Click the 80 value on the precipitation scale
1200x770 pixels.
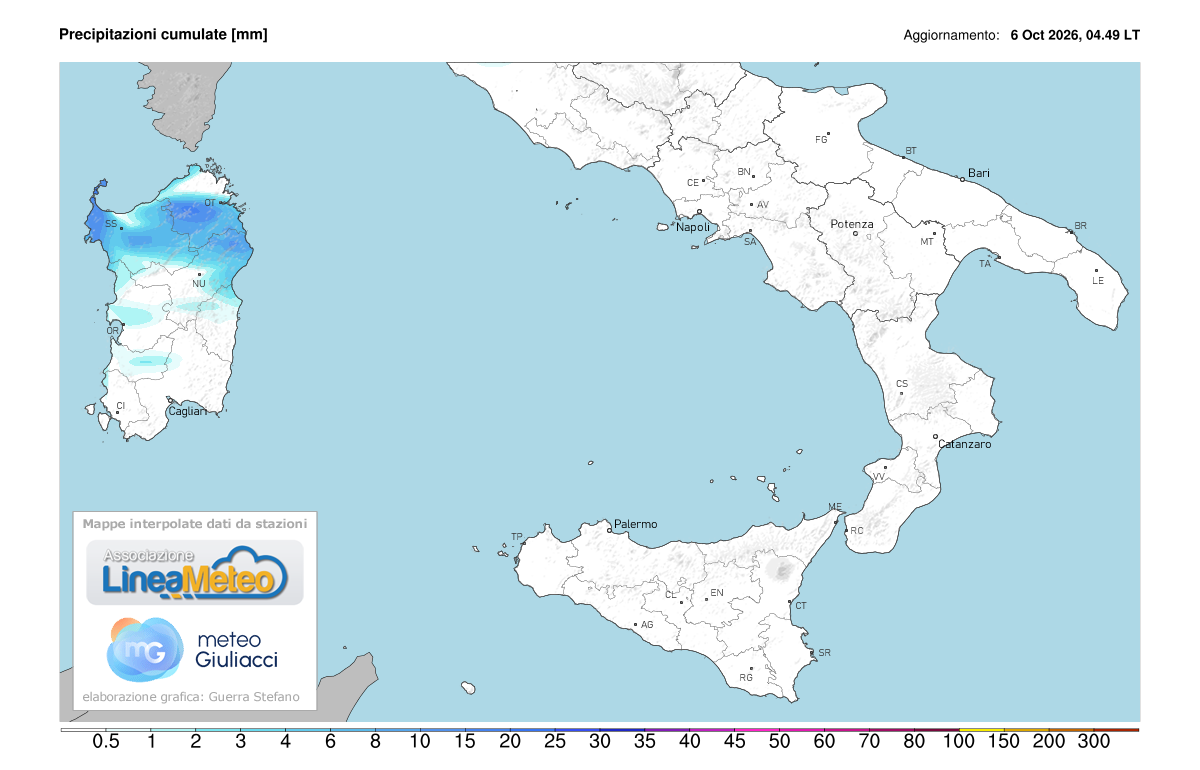tap(915, 742)
